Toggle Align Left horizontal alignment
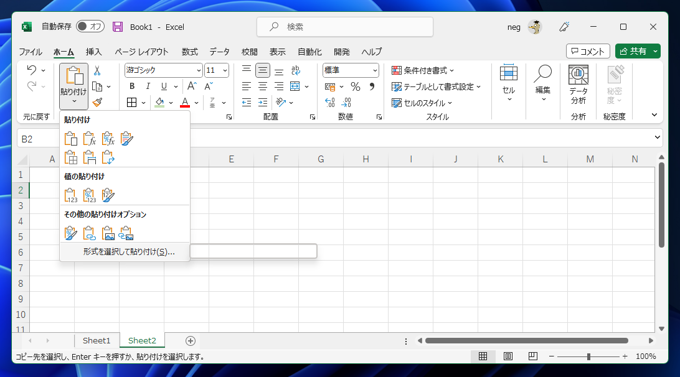 pos(246,86)
